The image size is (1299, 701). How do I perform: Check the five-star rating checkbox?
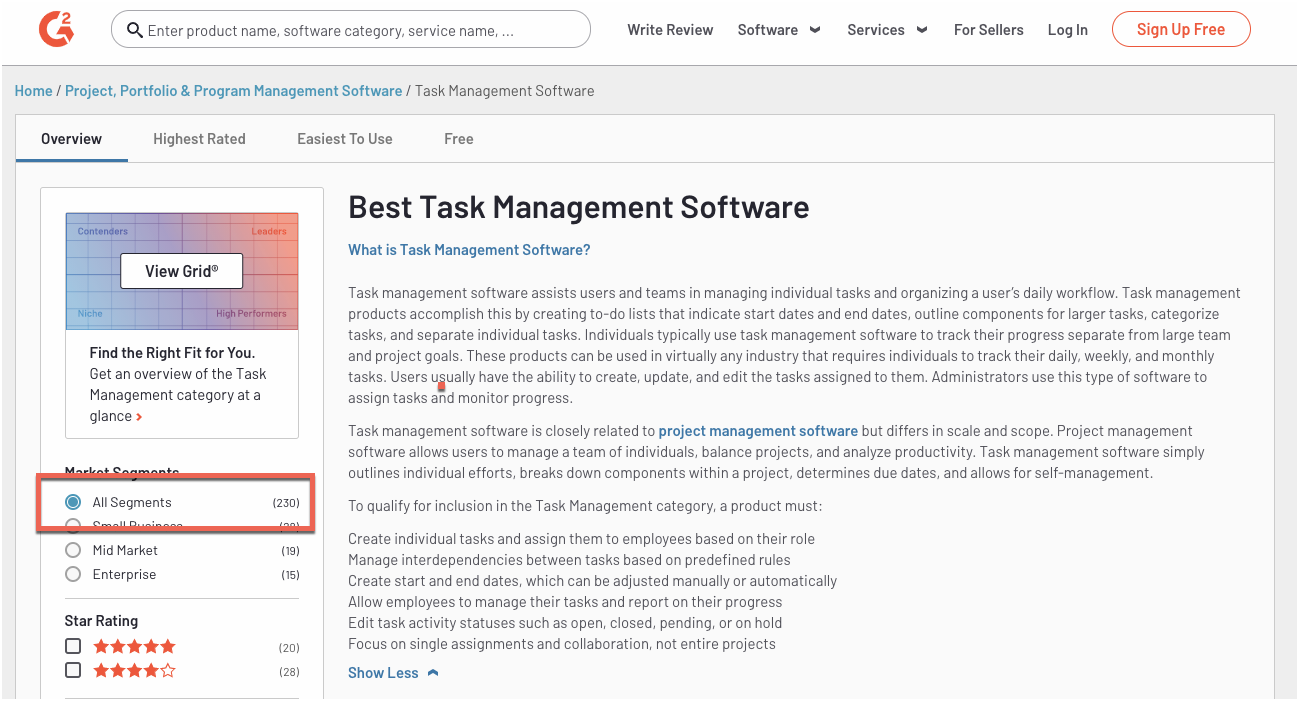[73, 646]
